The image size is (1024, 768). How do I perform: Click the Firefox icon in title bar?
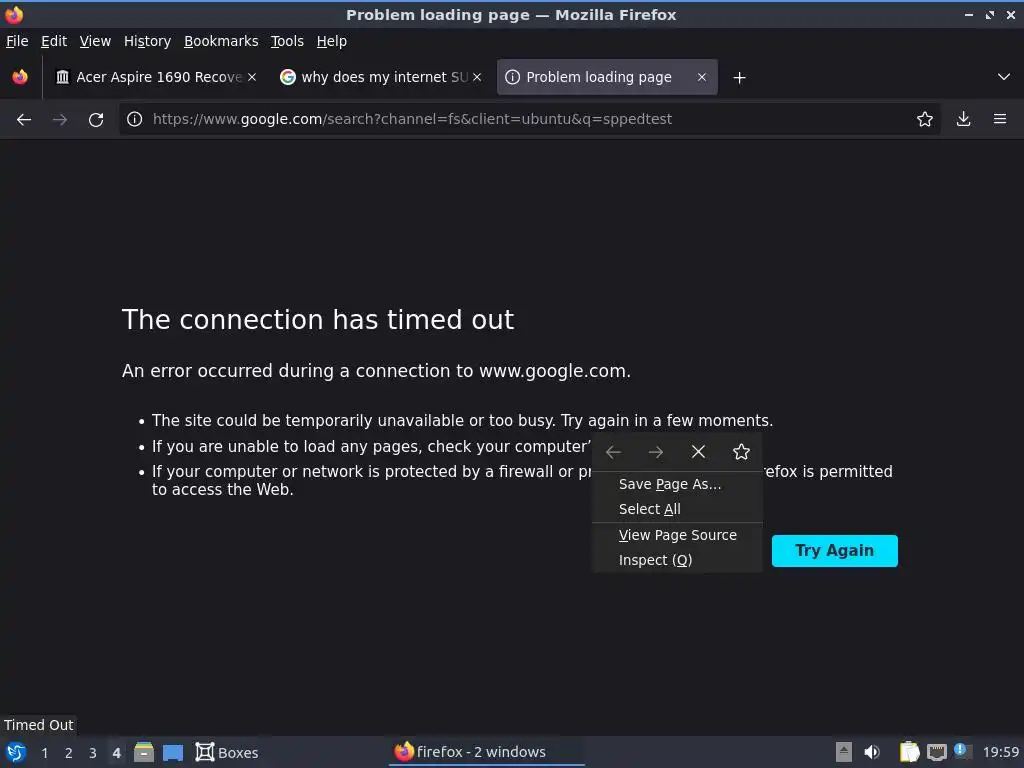click(14, 14)
